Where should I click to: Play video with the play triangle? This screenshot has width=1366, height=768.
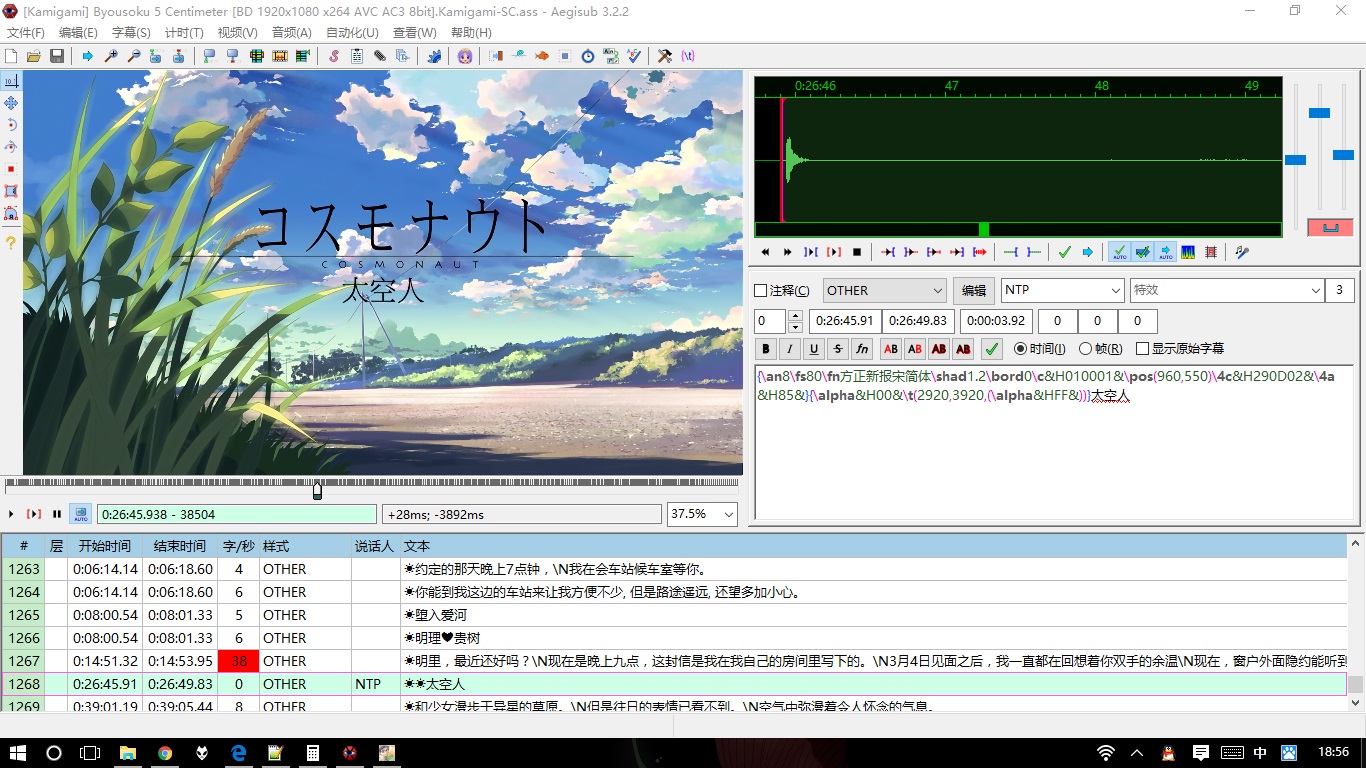click(11, 514)
